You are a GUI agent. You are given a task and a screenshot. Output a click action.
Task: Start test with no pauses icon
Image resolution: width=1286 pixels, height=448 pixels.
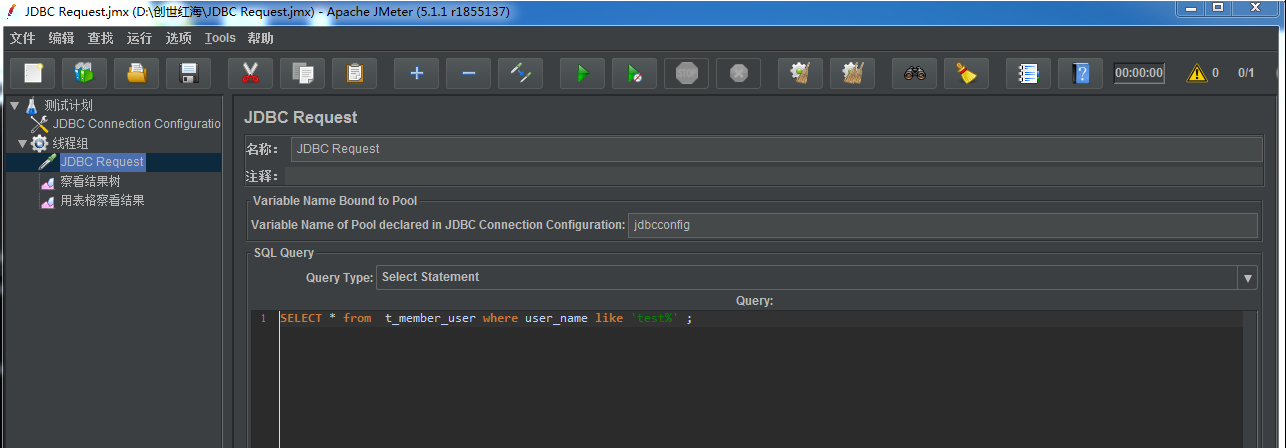[x=634, y=73]
